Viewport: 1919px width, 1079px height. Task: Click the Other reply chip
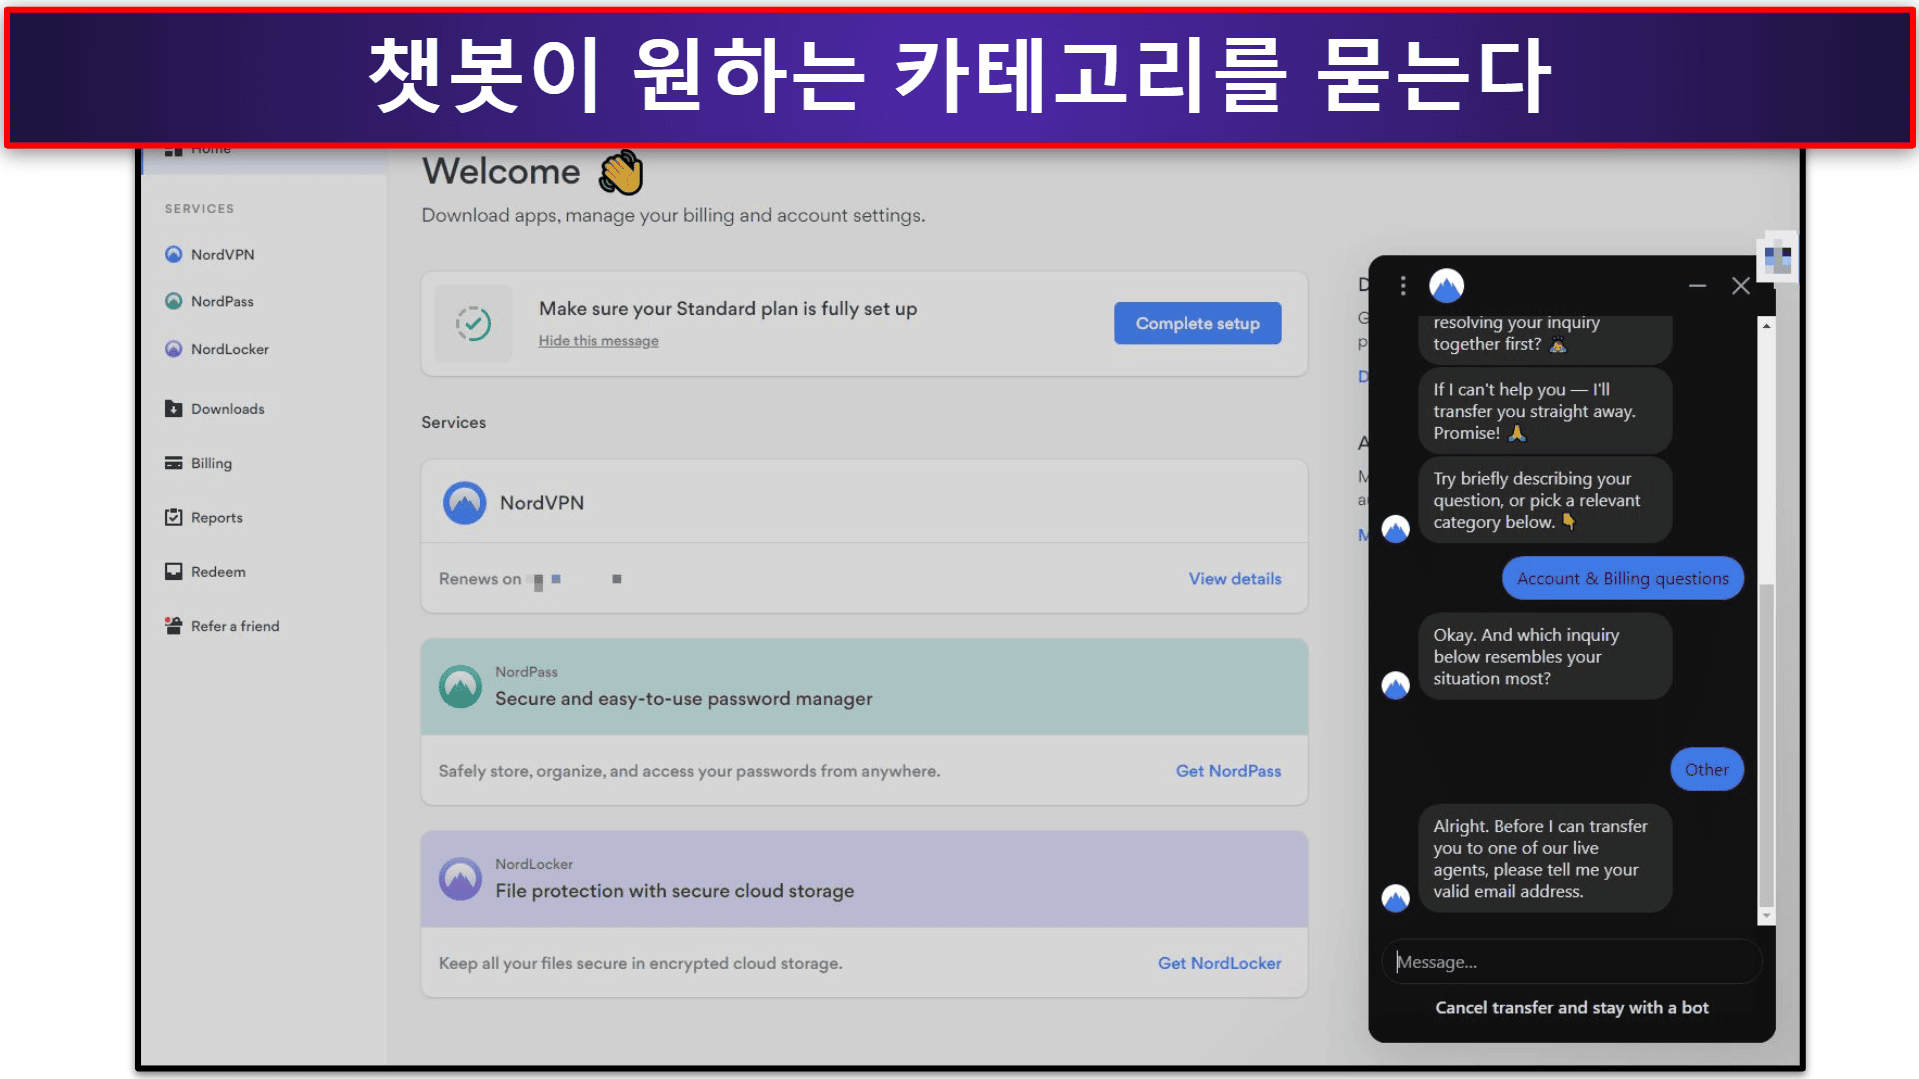click(x=1707, y=770)
